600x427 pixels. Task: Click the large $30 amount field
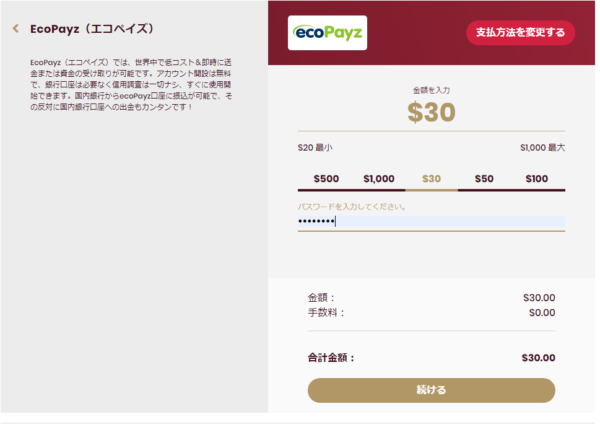pyautogui.click(x=431, y=113)
